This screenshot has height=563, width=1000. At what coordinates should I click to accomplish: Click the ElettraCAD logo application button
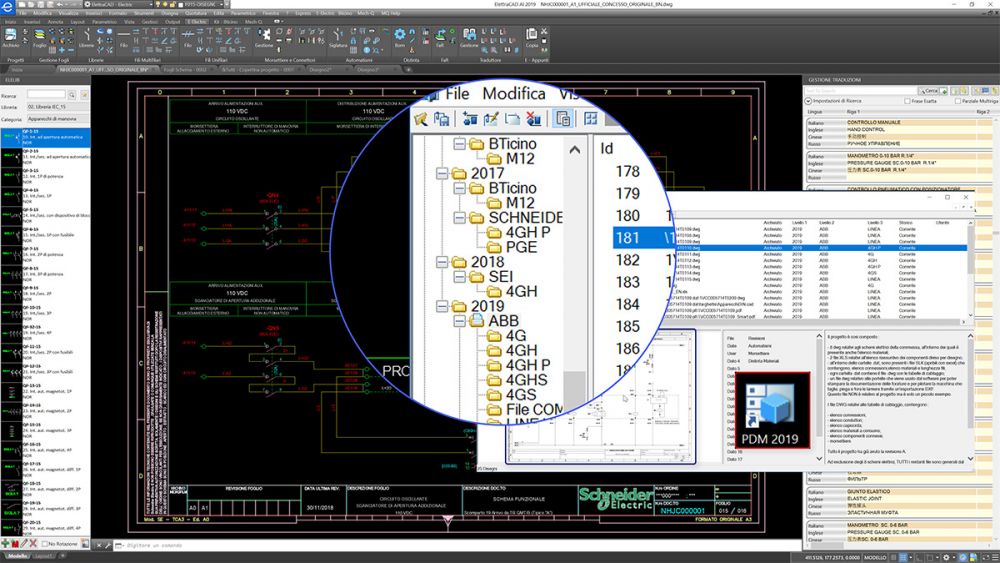point(7,6)
